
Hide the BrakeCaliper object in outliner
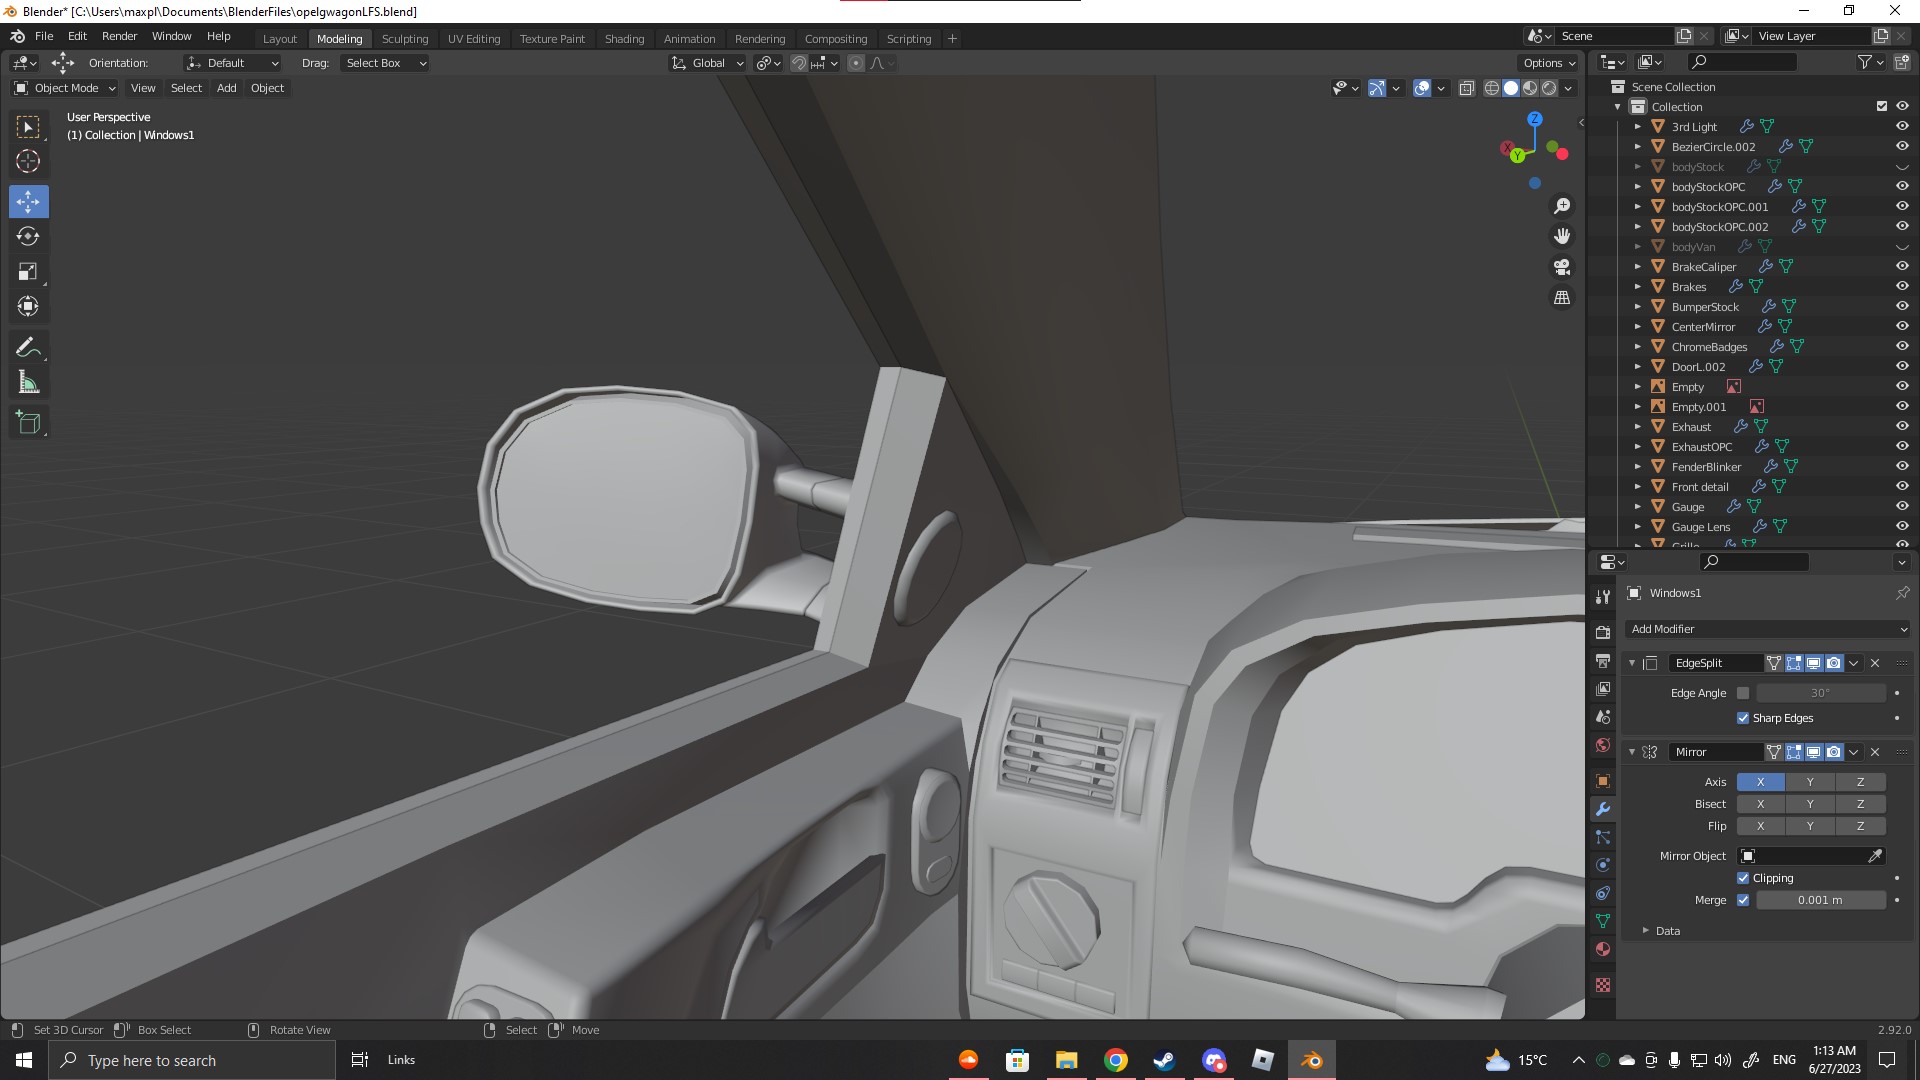tap(1902, 267)
